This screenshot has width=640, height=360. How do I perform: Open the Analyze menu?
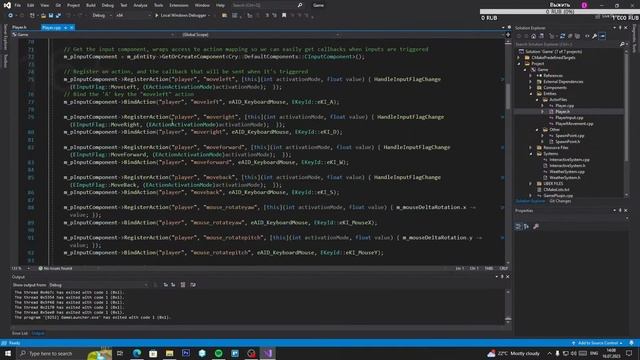coord(140,5)
